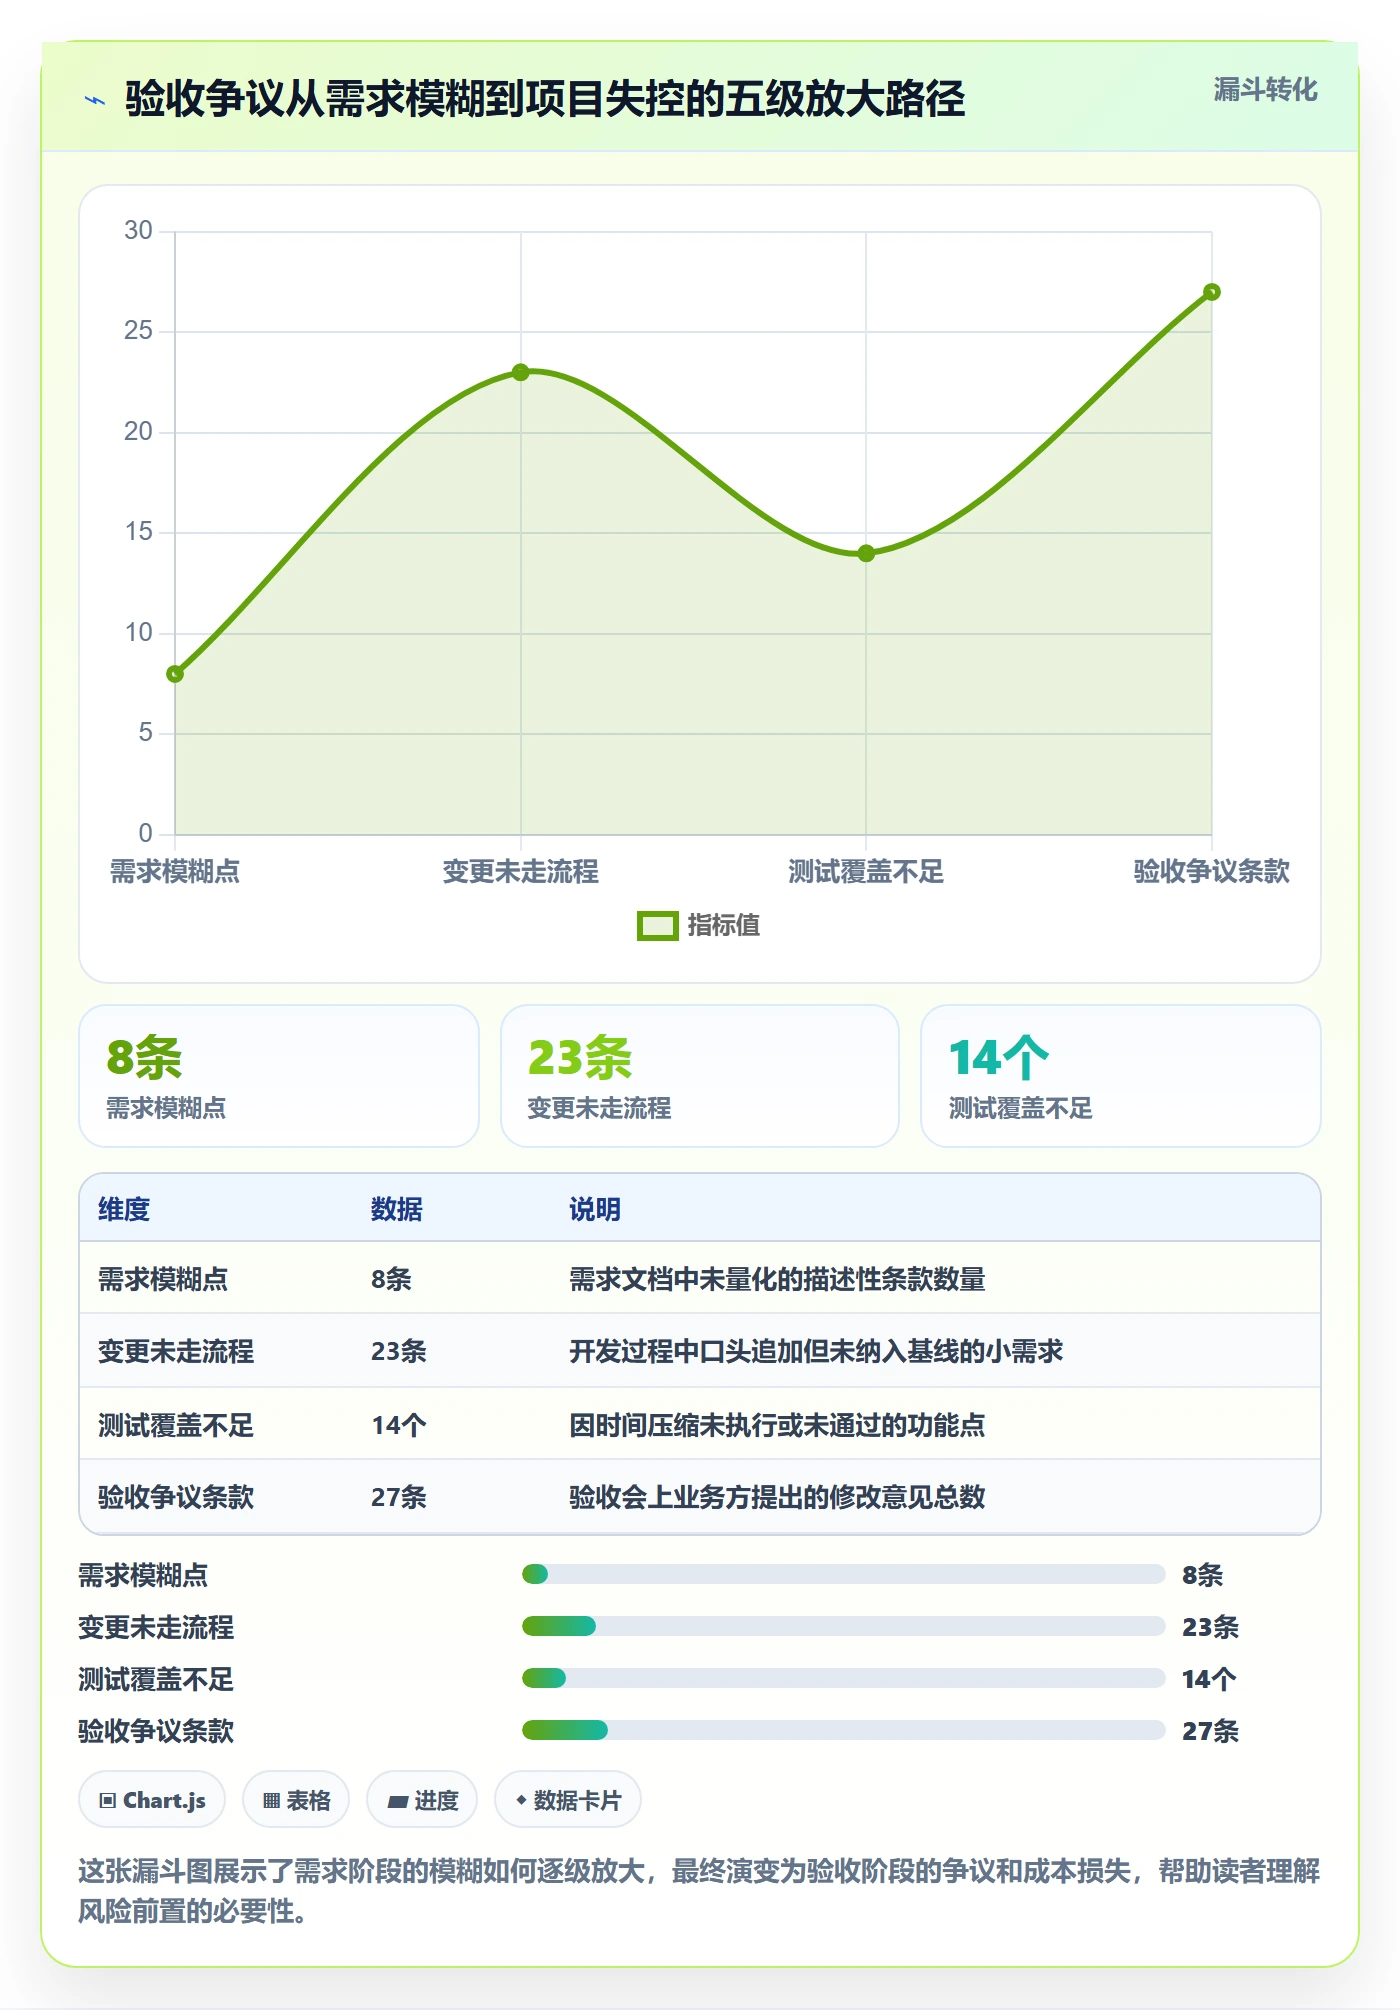Select the table cell 需求文档中未量化的描述性条款数量

point(777,1279)
